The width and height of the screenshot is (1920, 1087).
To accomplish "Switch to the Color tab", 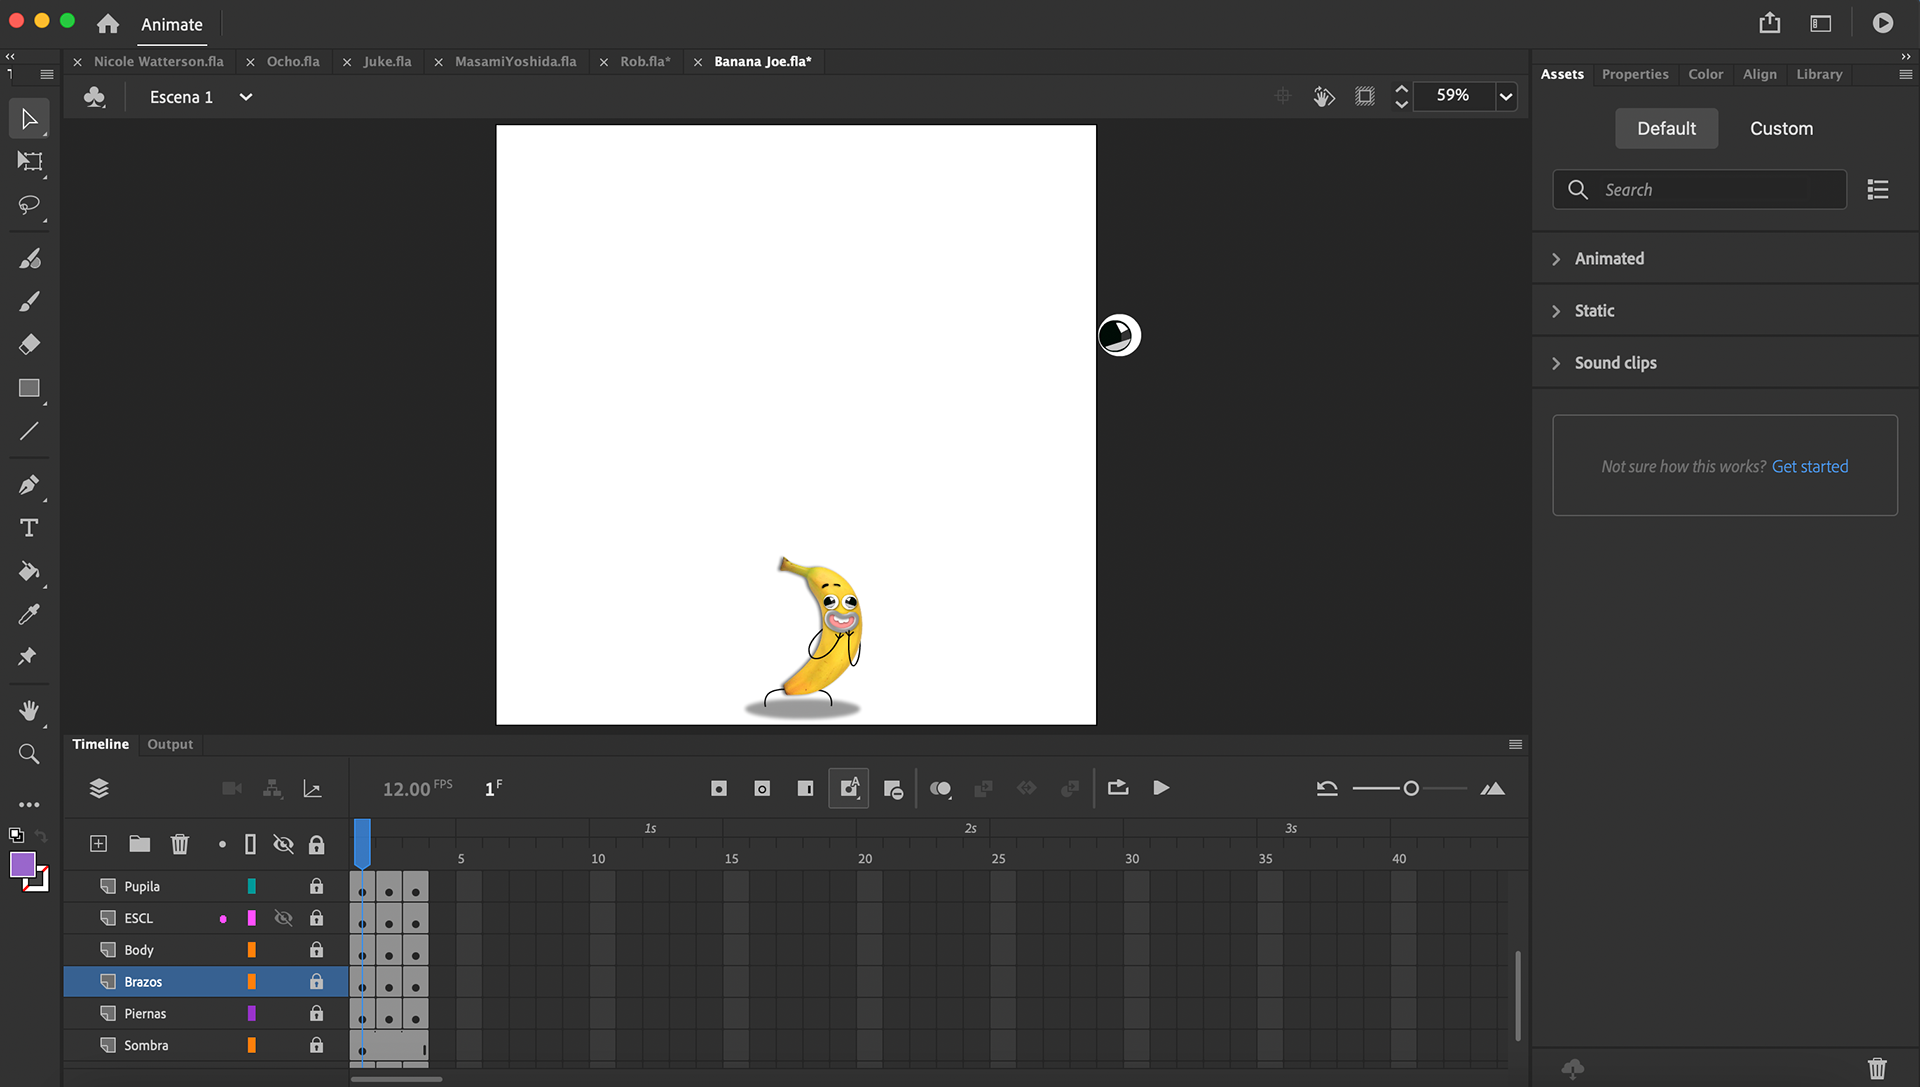I will click(1706, 74).
